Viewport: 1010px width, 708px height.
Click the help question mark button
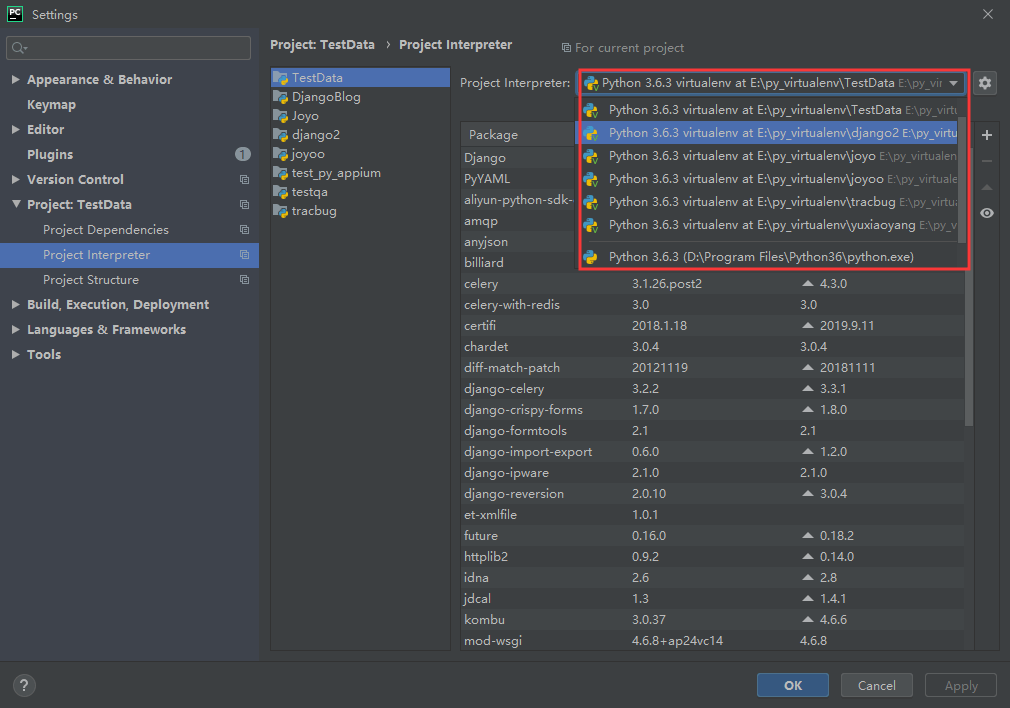[24, 685]
